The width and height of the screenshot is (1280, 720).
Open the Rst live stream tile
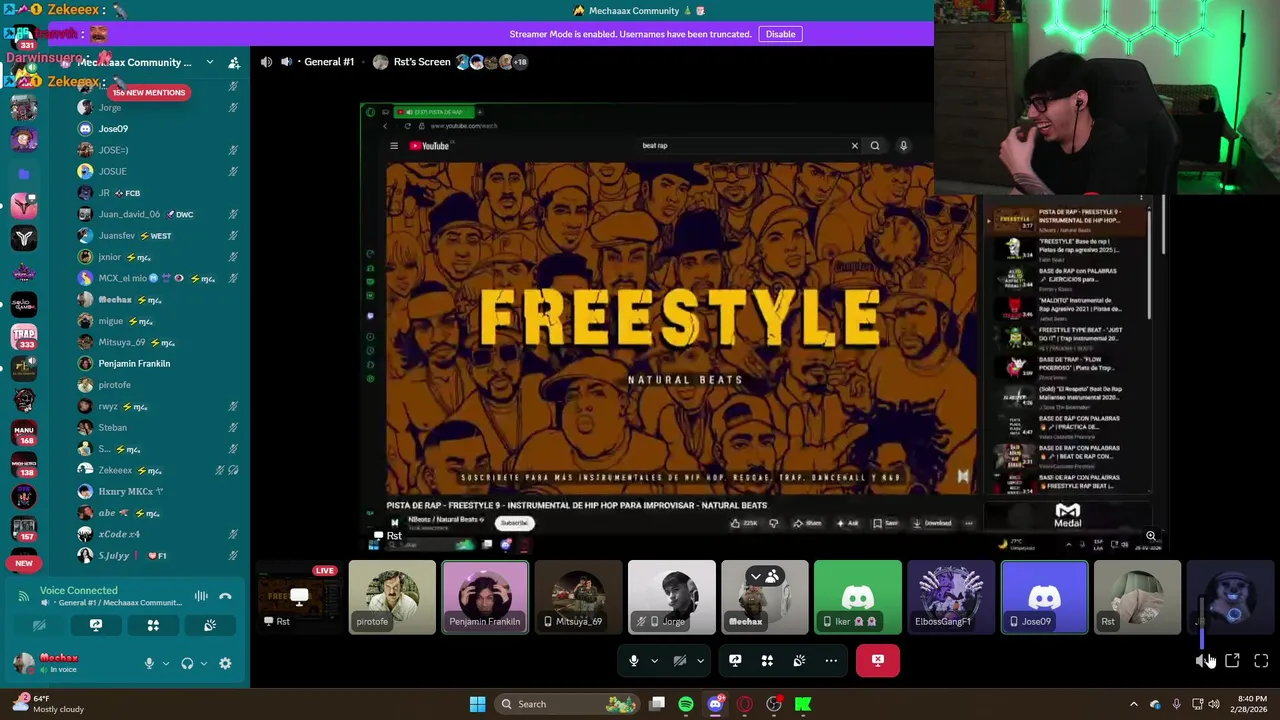299,597
